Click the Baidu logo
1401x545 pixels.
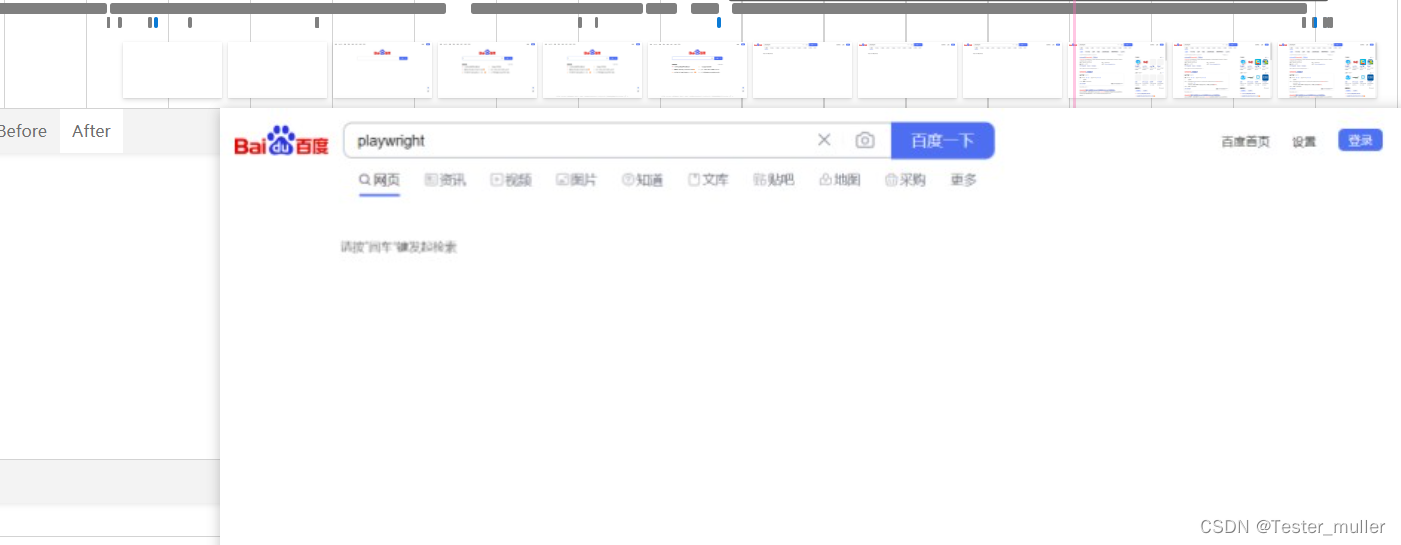[x=281, y=141]
